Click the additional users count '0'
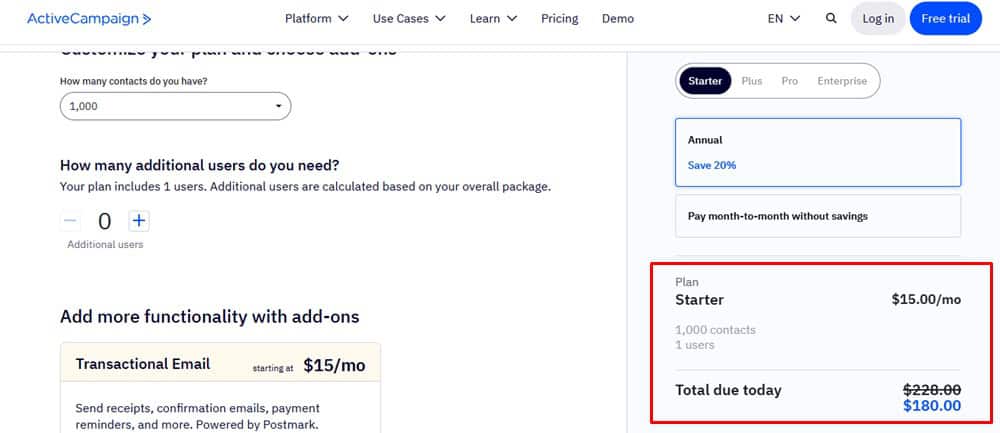Viewport: 1000px width, 433px height. [105, 221]
